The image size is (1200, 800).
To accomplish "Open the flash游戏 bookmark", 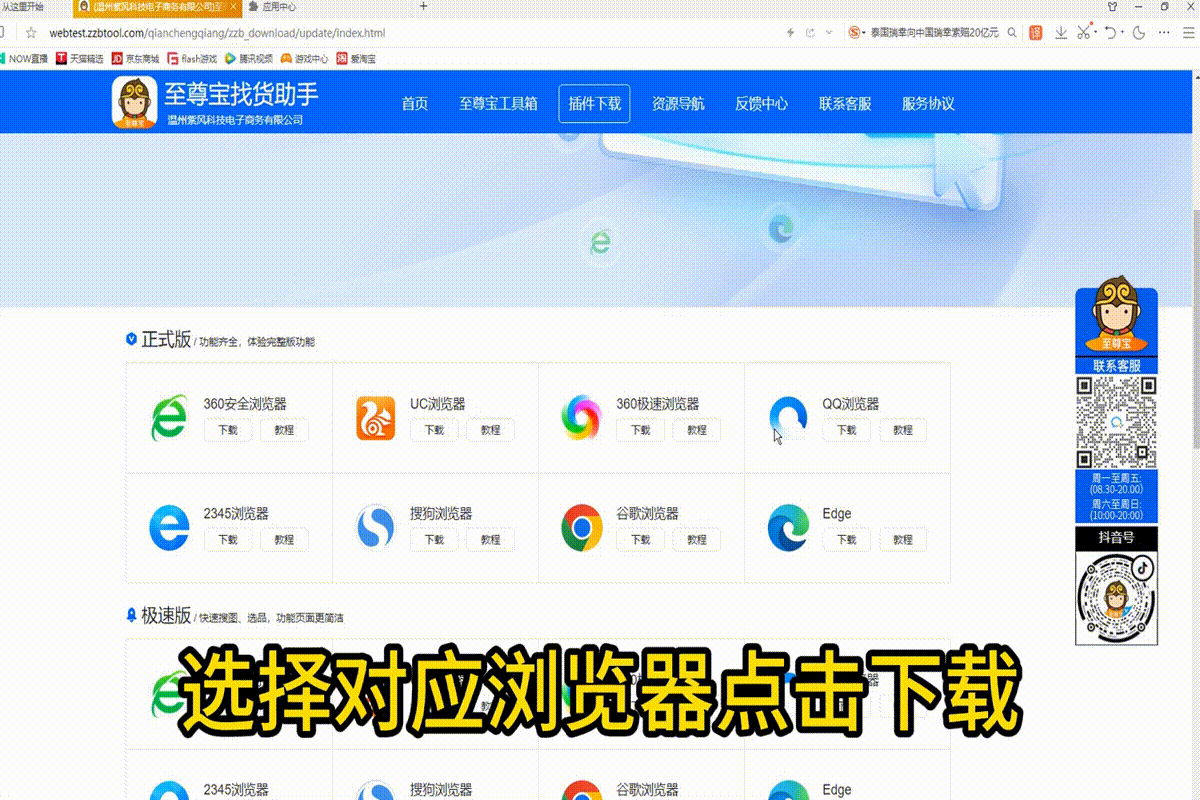I will pyautogui.click(x=193, y=59).
